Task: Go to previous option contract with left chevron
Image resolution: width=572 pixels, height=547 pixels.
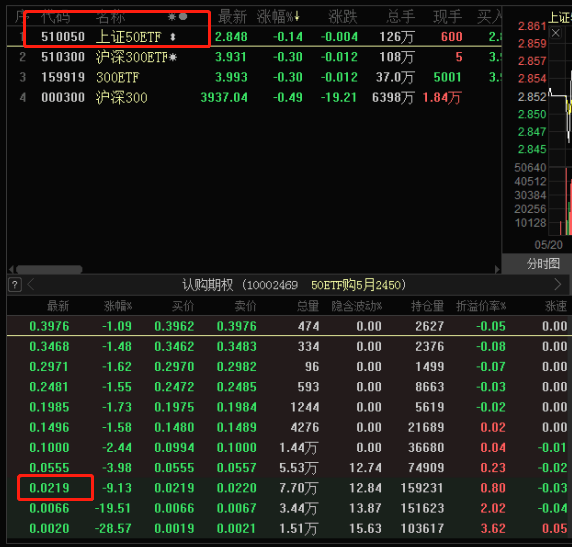Action: (x=31, y=285)
